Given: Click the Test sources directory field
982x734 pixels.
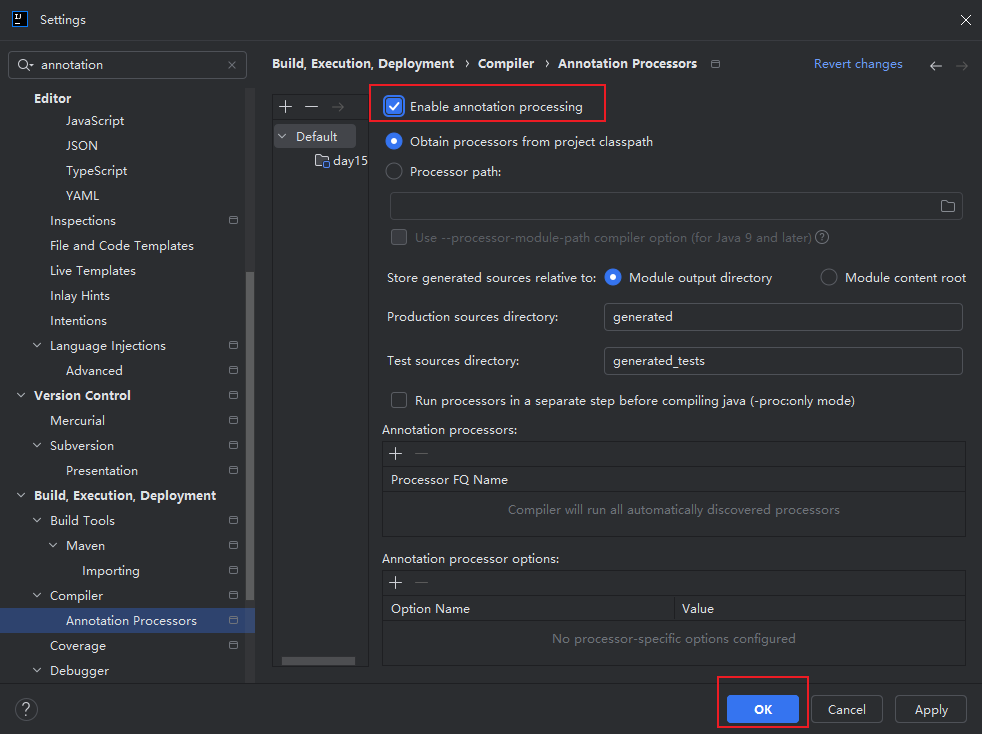Looking at the screenshot, I should [x=783, y=361].
